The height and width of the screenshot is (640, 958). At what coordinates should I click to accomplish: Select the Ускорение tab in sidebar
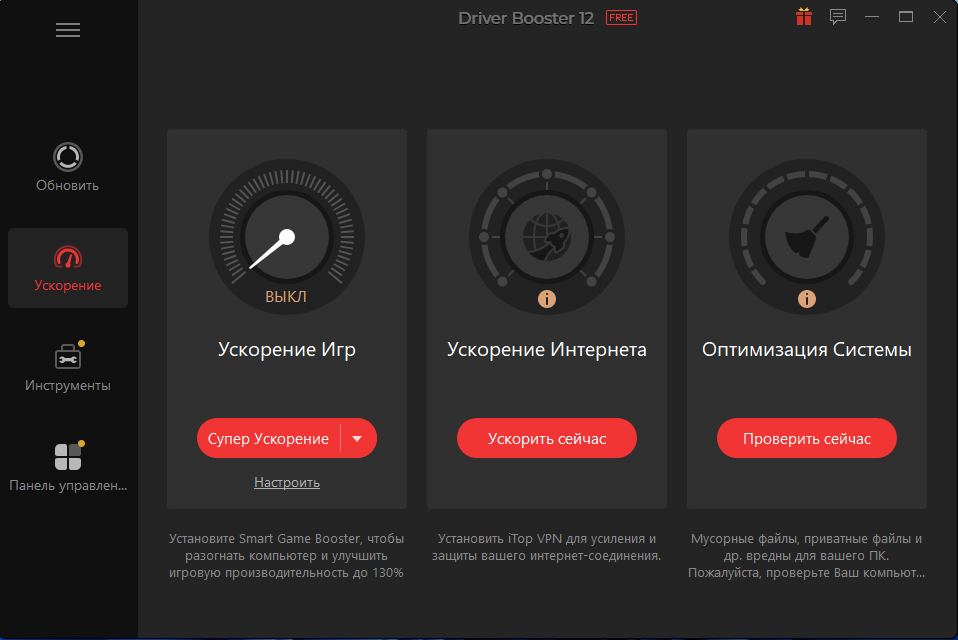(68, 268)
